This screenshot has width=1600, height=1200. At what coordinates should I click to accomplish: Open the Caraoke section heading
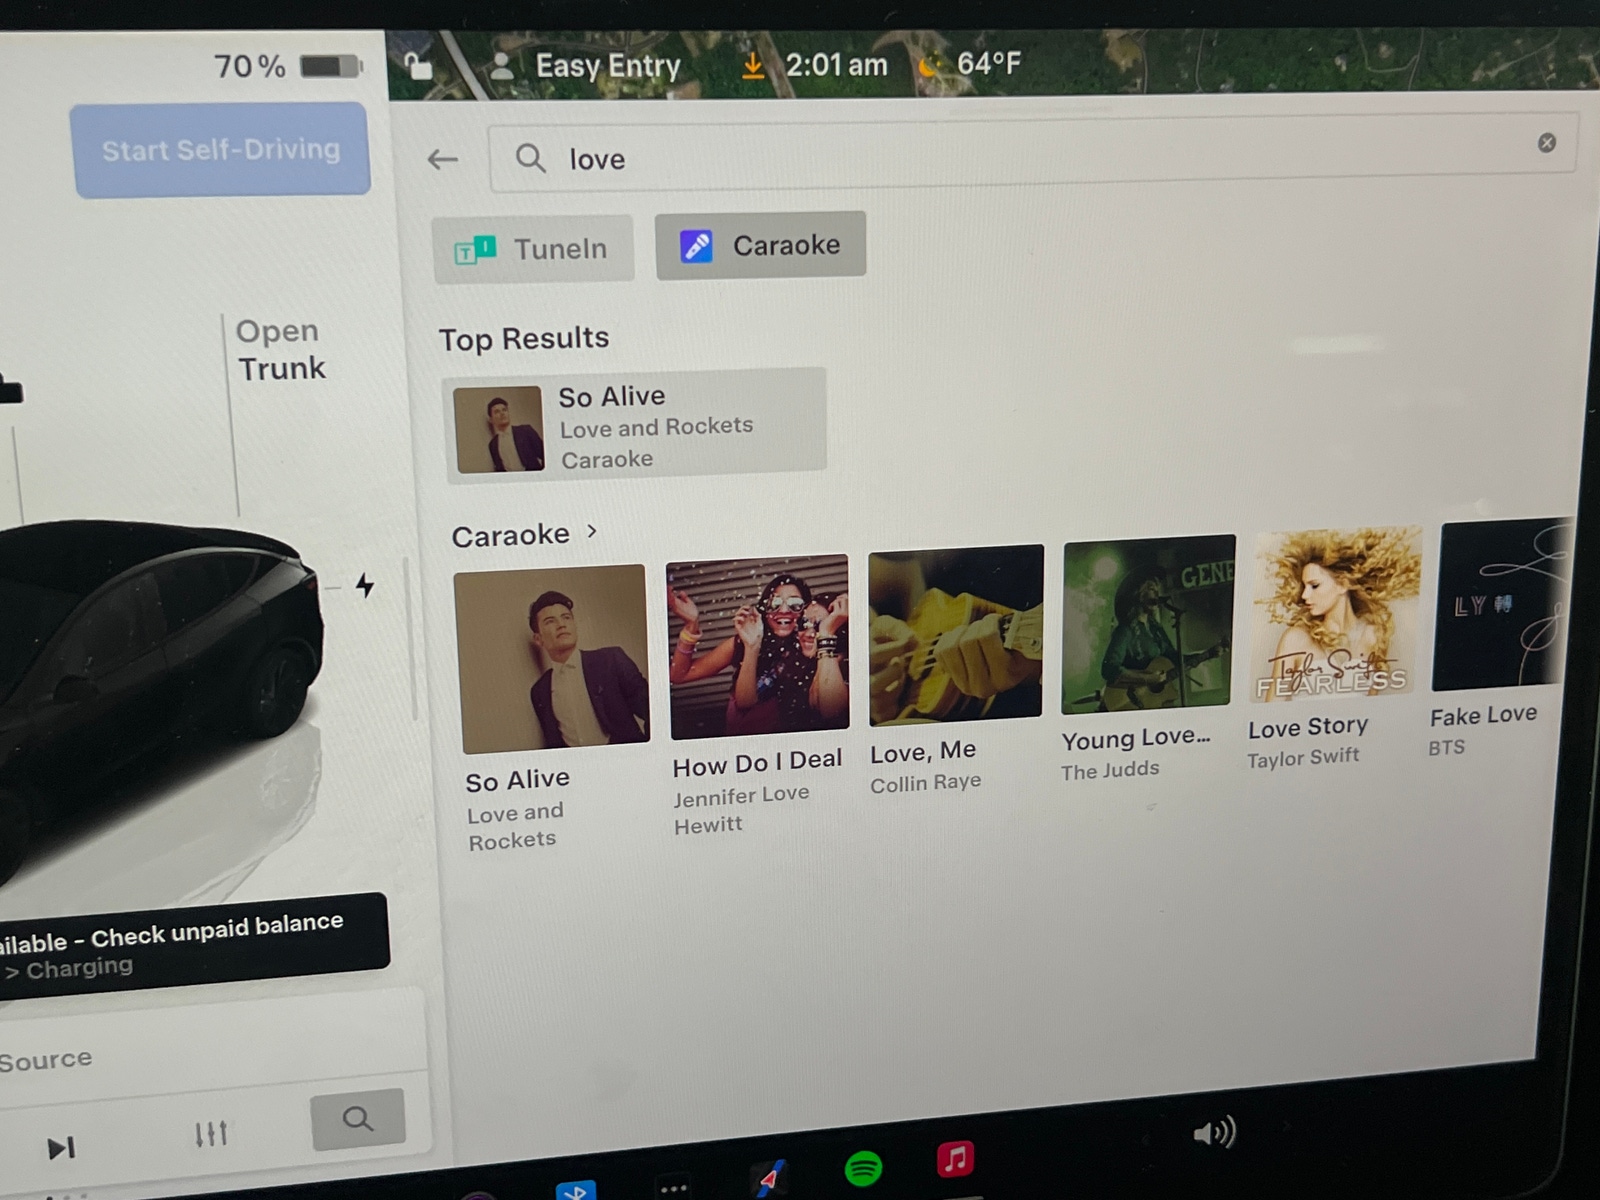(510, 536)
